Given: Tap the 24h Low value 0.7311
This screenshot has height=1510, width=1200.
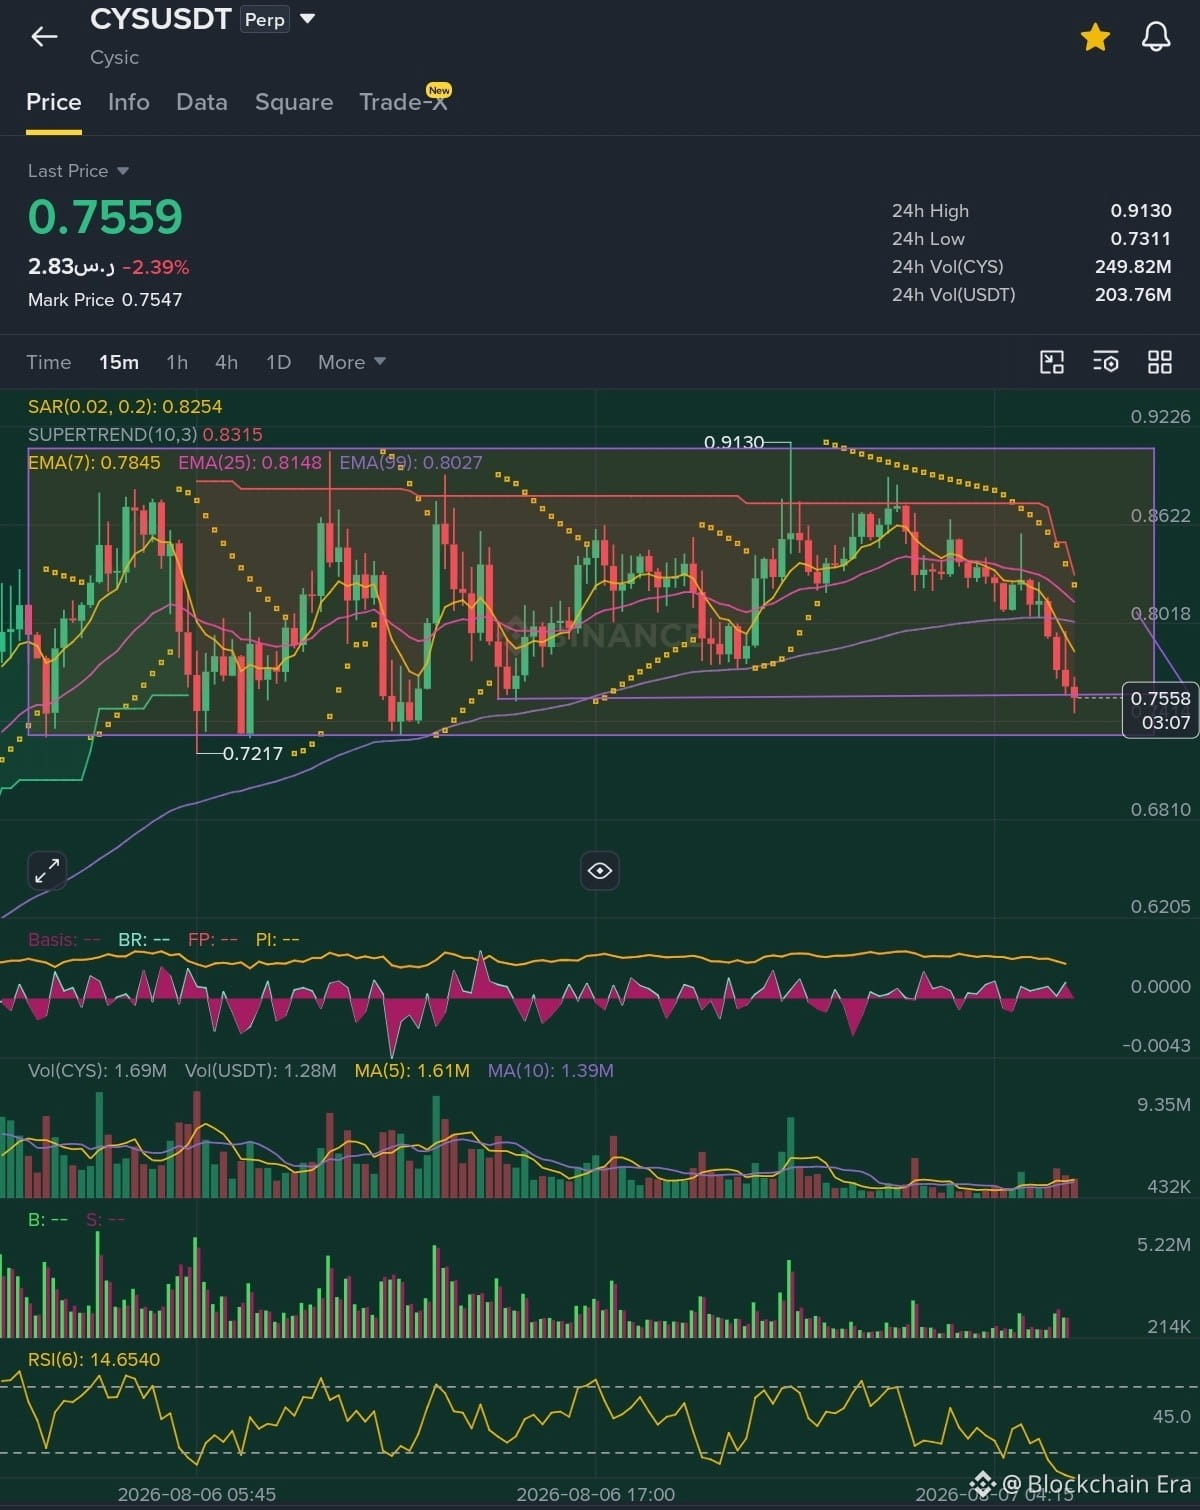Looking at the screenshot, I should point(1141,238).
